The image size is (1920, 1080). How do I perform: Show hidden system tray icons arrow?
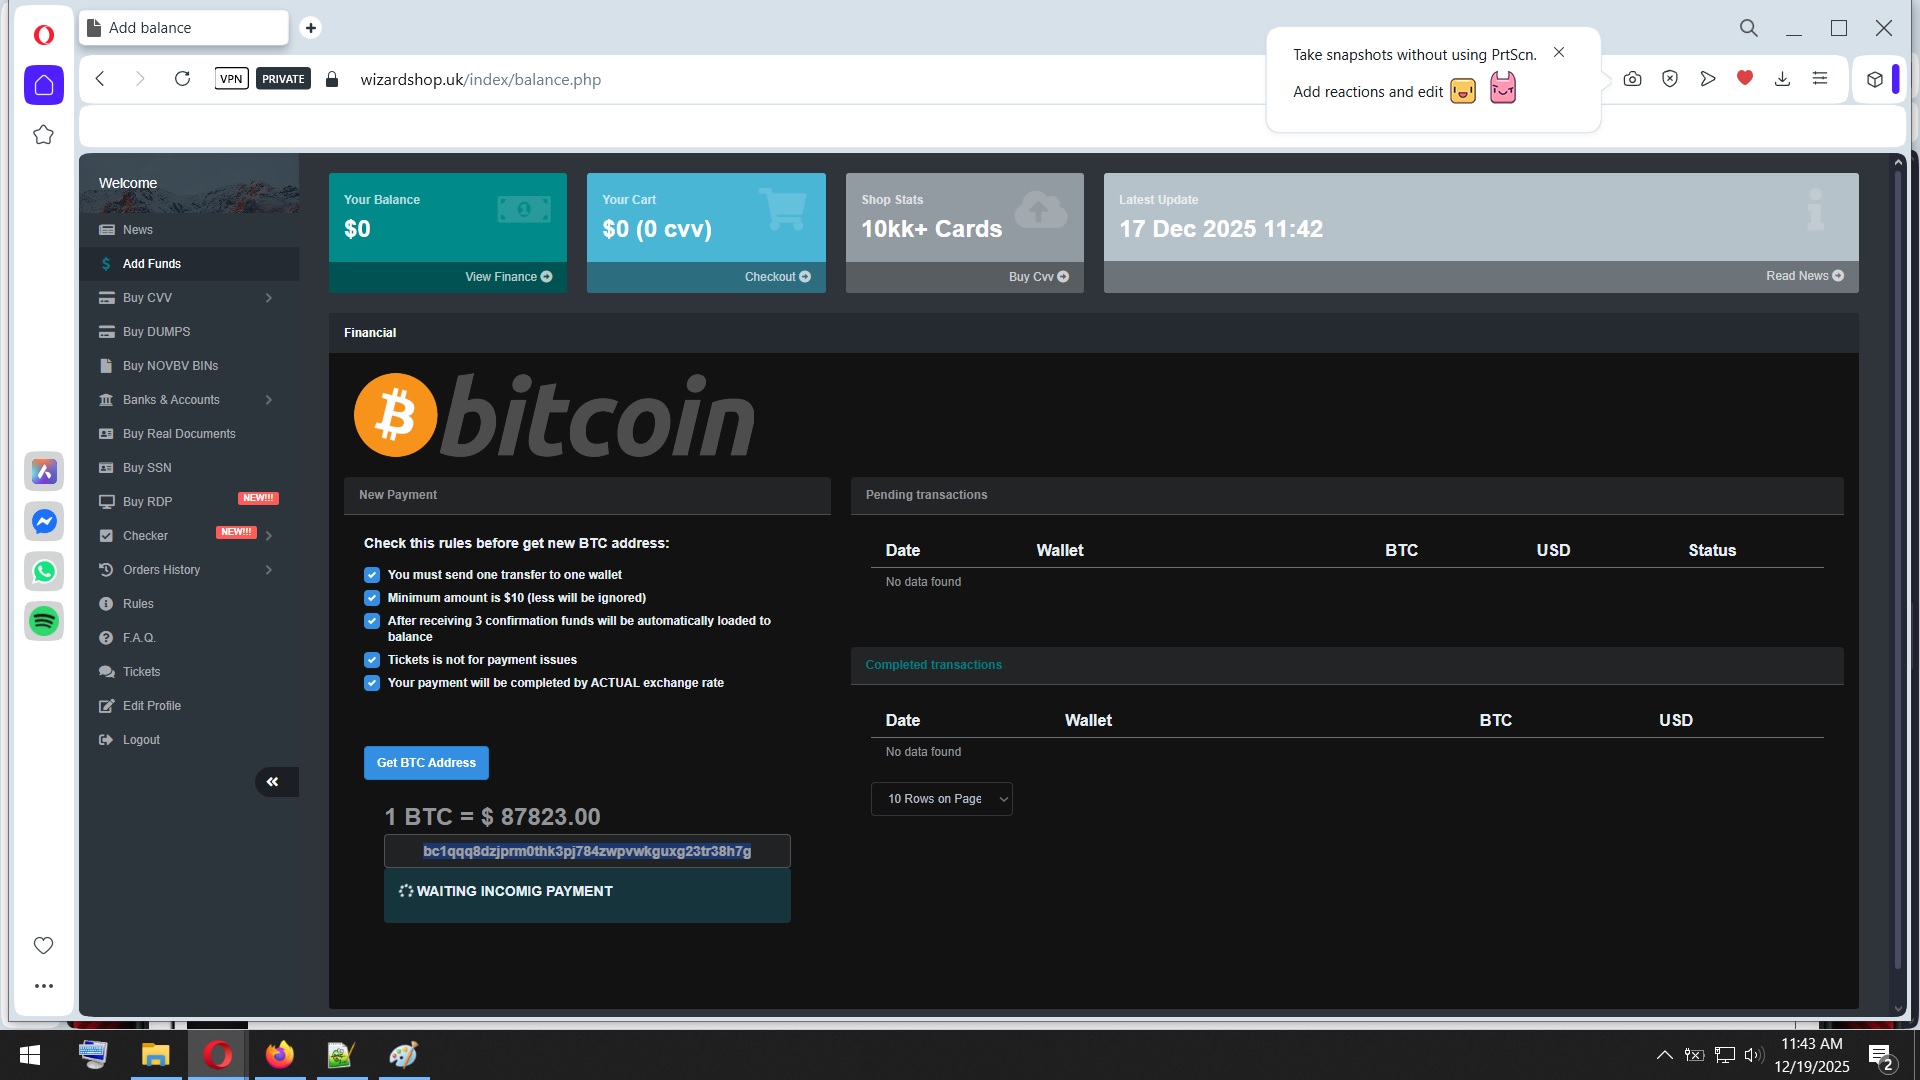pos(1664,1055)
